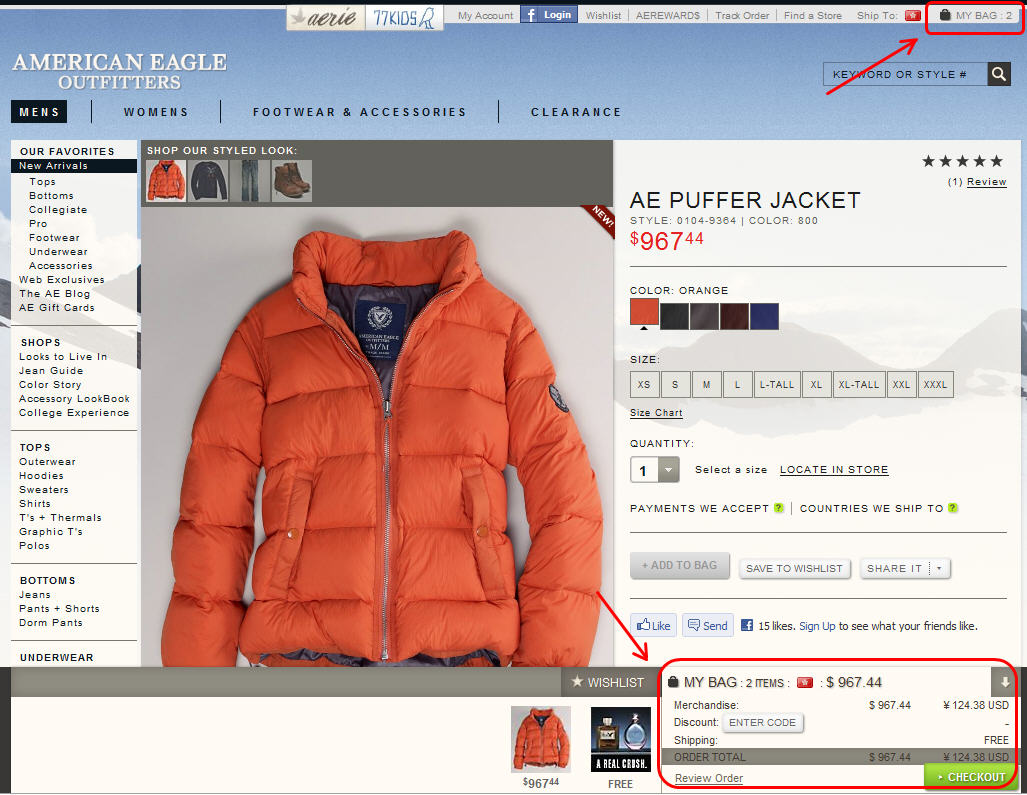This screenshot has height=795, width=1027.
Task: Click the flag icon in My Bag bar
Action: point(805,682)
